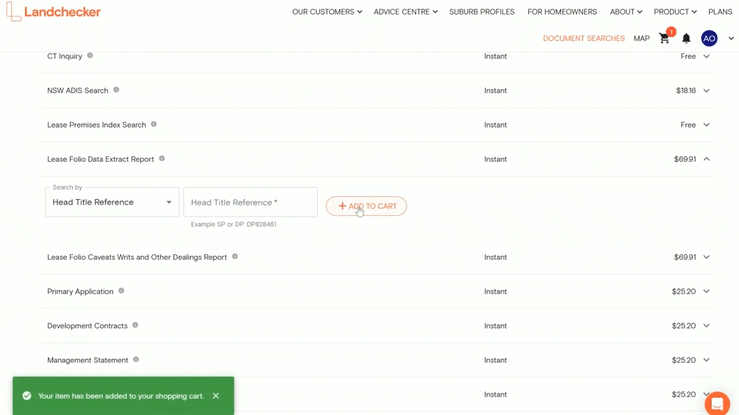Expand the Management Statement row
This screenshot has width=739, height=415.
click(x=706, y=360)
